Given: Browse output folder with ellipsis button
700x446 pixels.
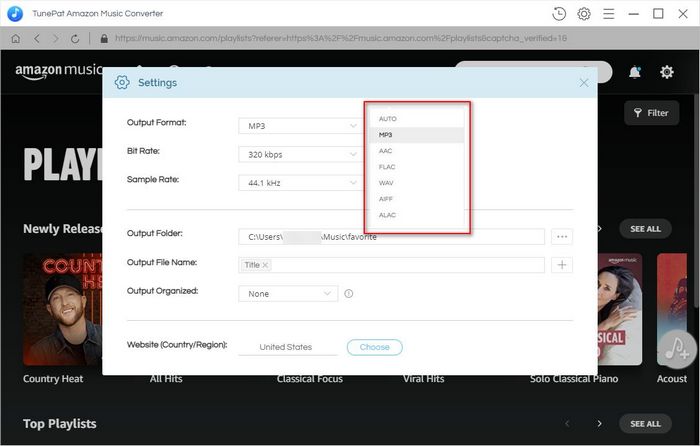Looking at the screenshot, I should click(562, 237).
